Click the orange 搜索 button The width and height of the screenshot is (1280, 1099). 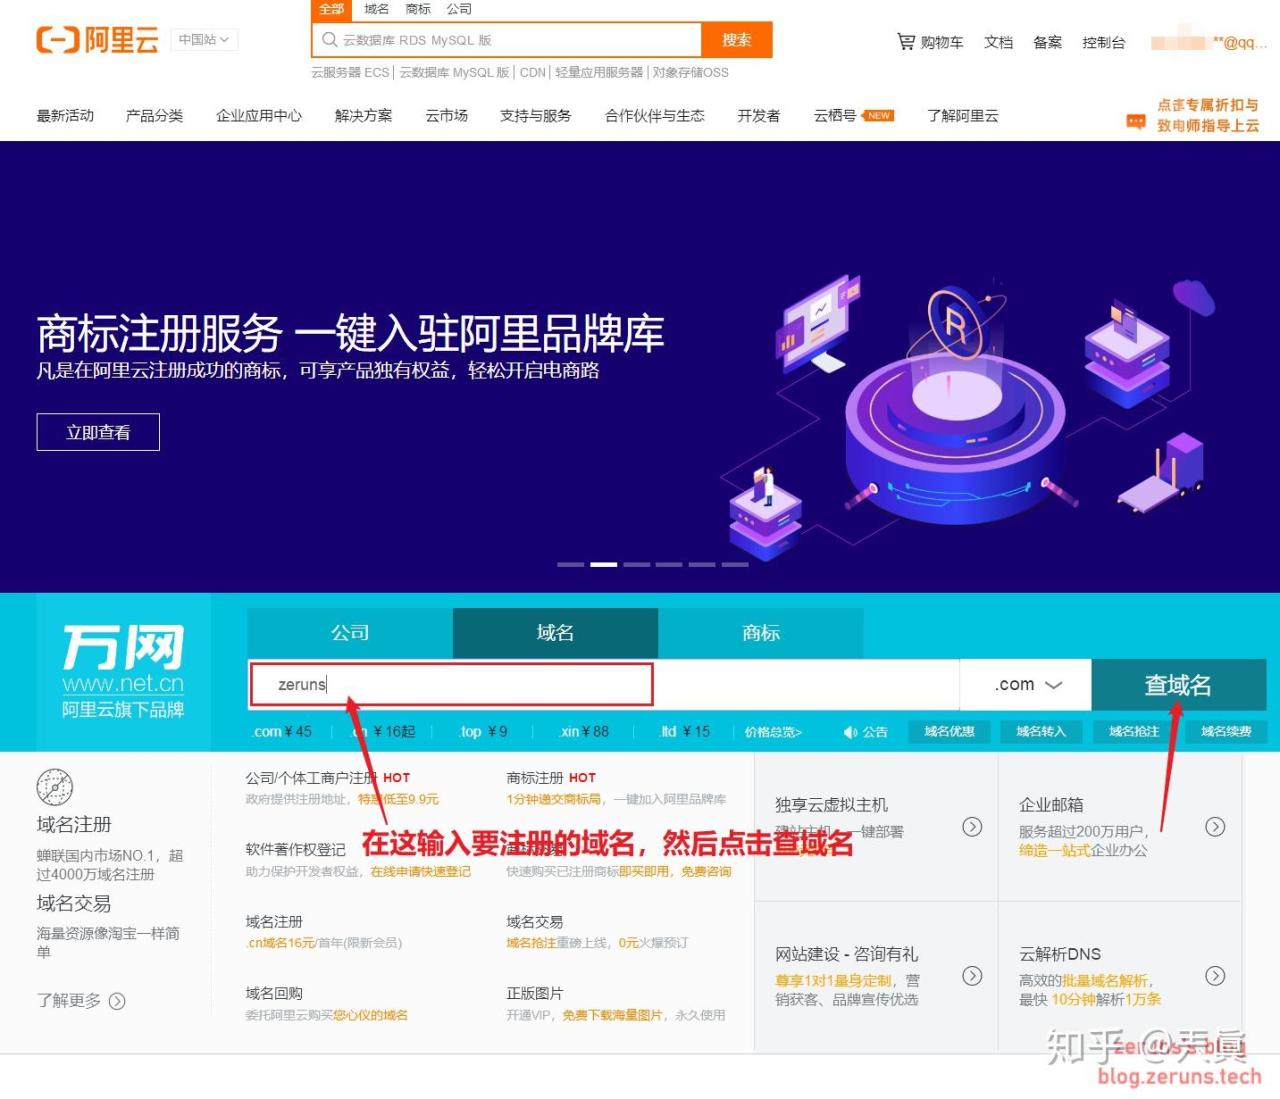coord(737,40)
